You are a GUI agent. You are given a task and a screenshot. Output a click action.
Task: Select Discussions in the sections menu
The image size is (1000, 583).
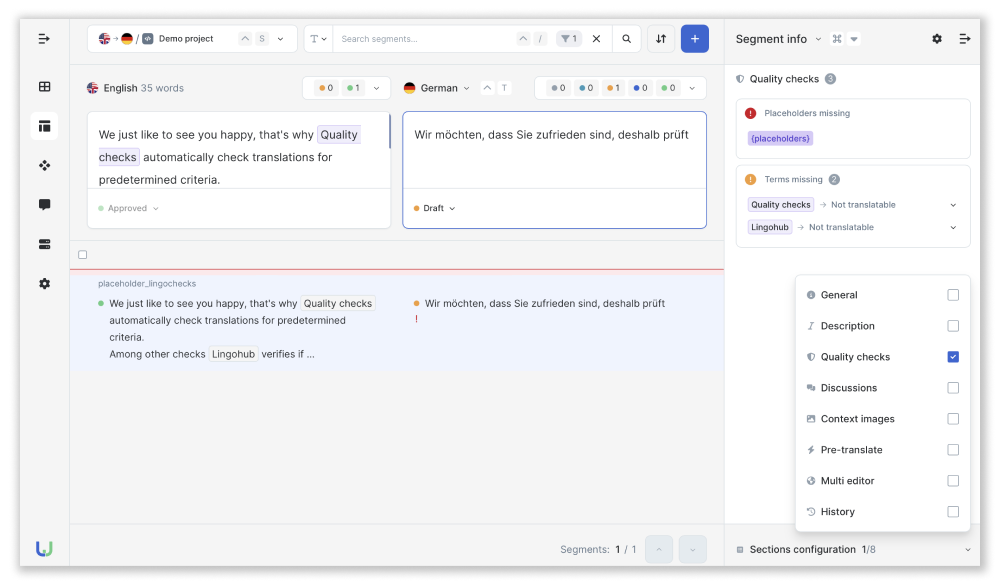(x=849, y=388)
